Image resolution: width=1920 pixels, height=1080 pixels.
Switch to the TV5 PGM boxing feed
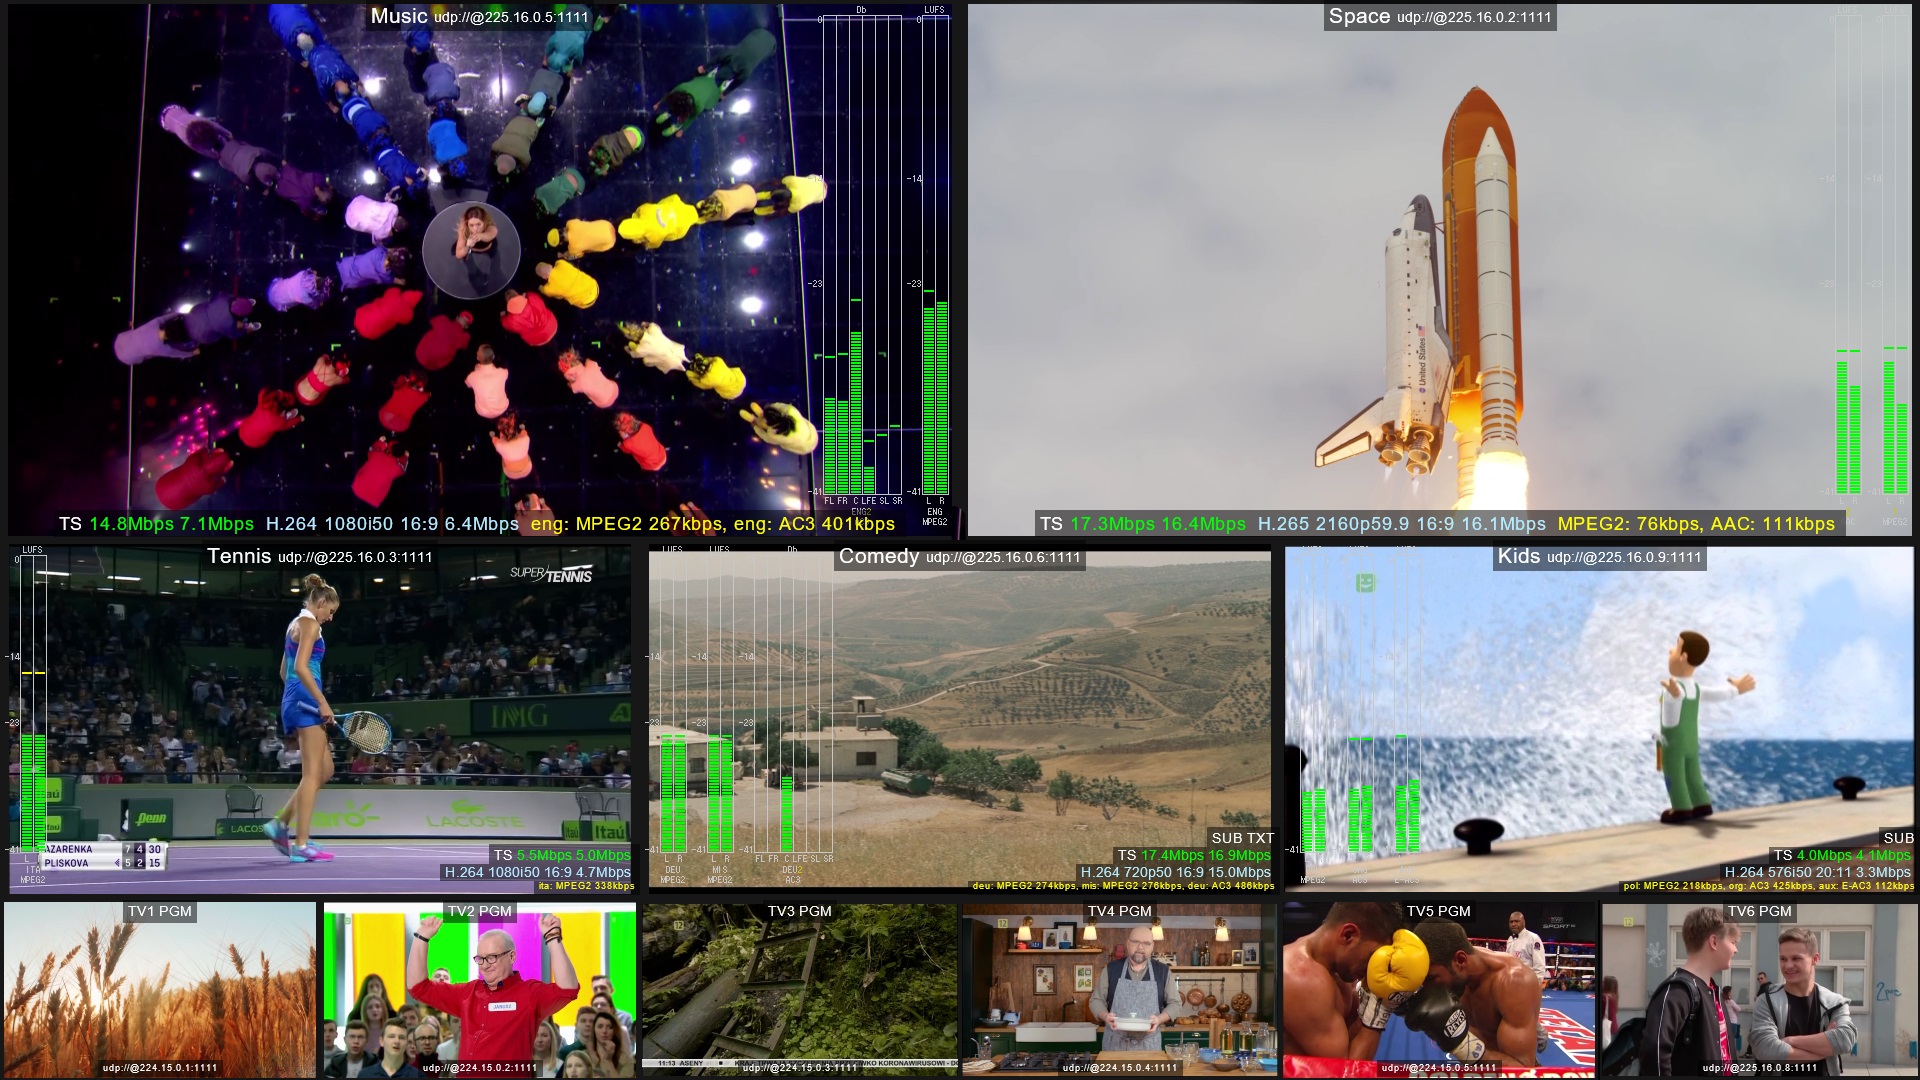tap(1440, 990)
